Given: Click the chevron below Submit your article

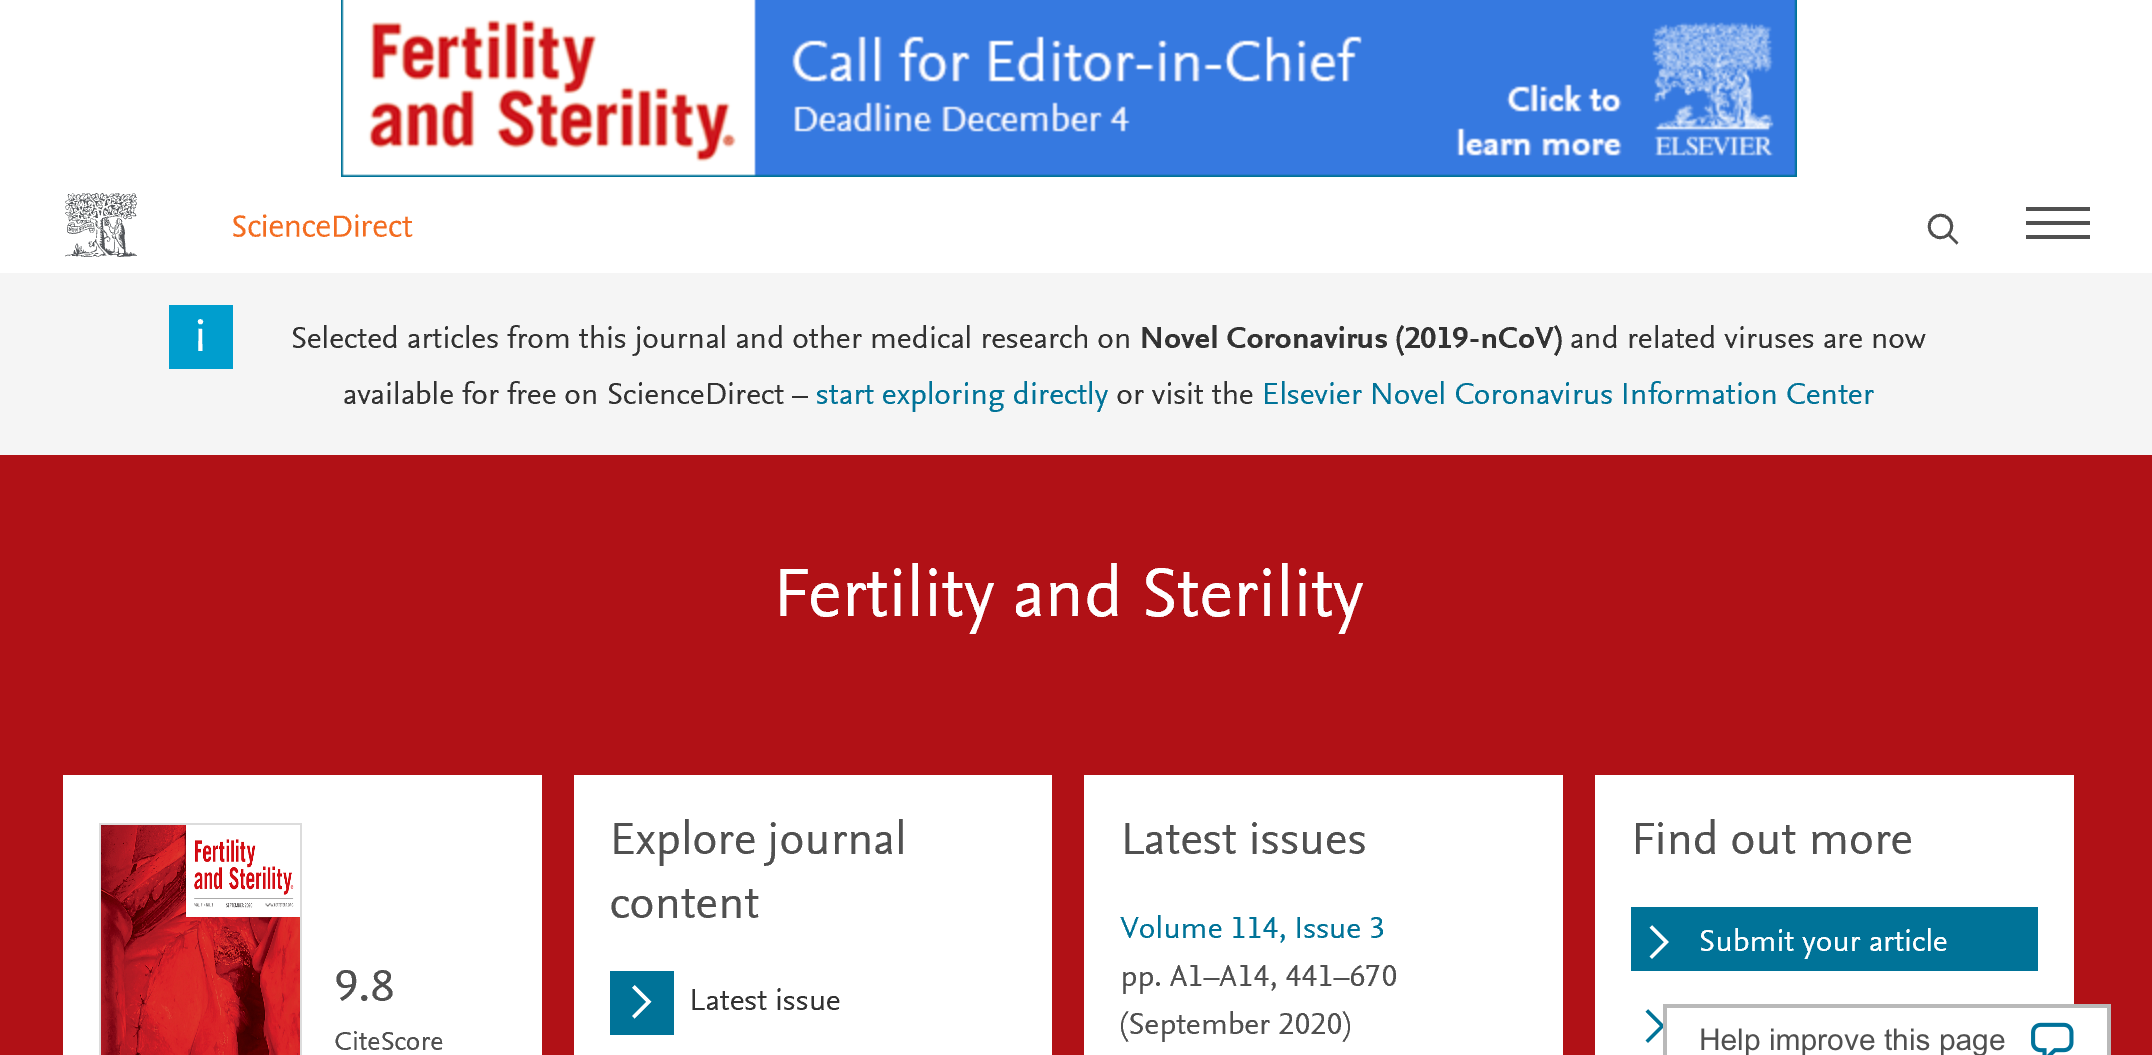Looking at the screenshot, I should point(1653,1026).
